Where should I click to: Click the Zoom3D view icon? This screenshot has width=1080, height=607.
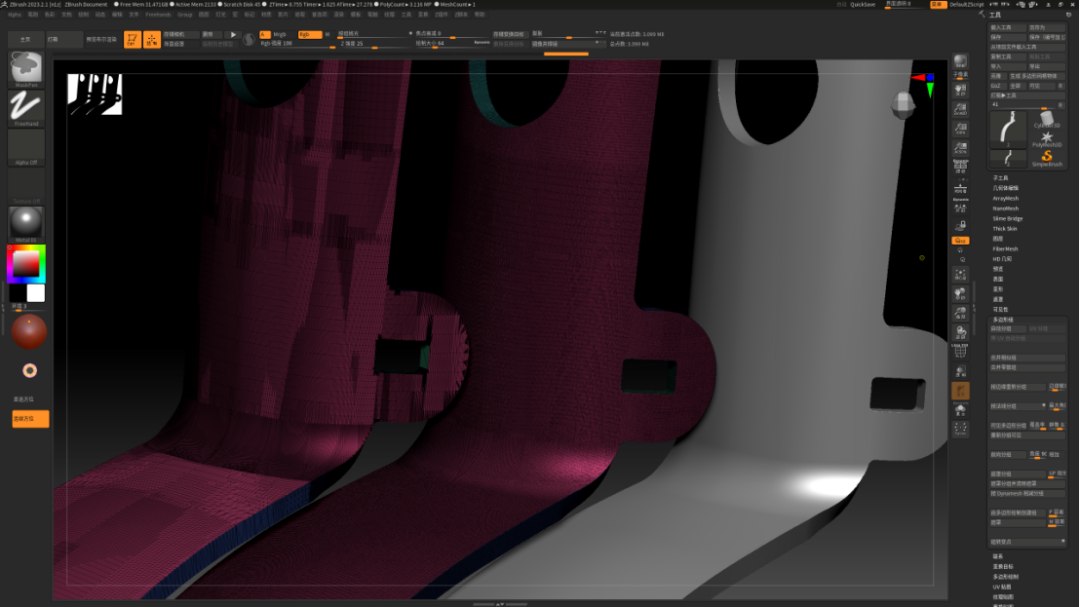(960, 313)
